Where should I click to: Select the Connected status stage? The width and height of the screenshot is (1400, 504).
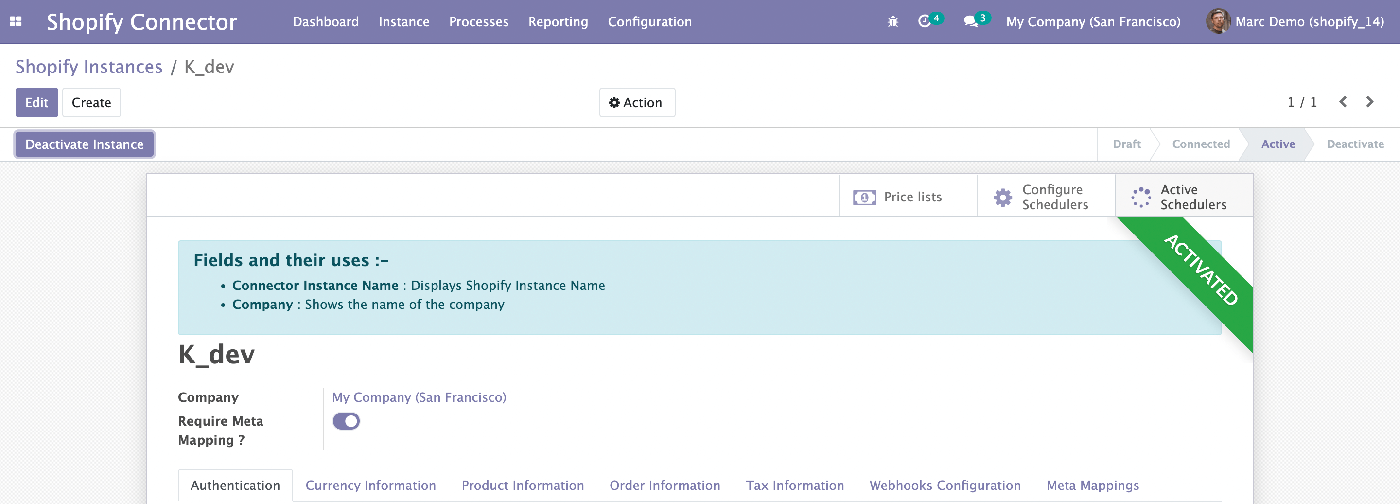point(1201,144)
